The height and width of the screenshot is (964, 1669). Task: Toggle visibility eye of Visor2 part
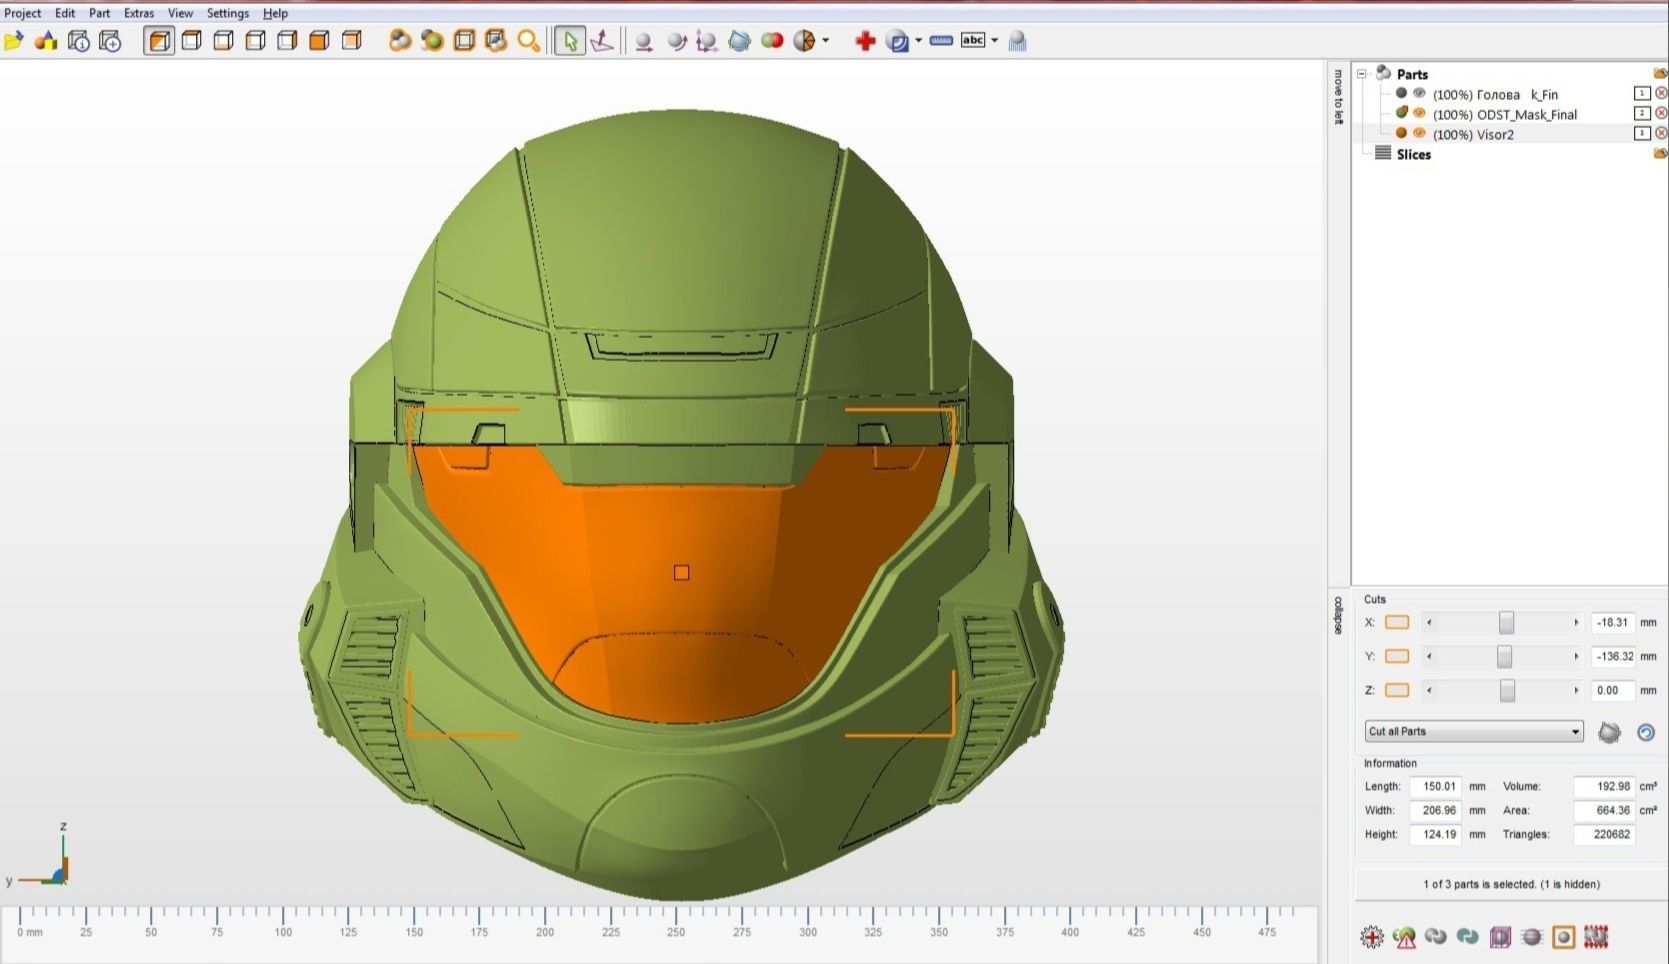pos(1419,133)
